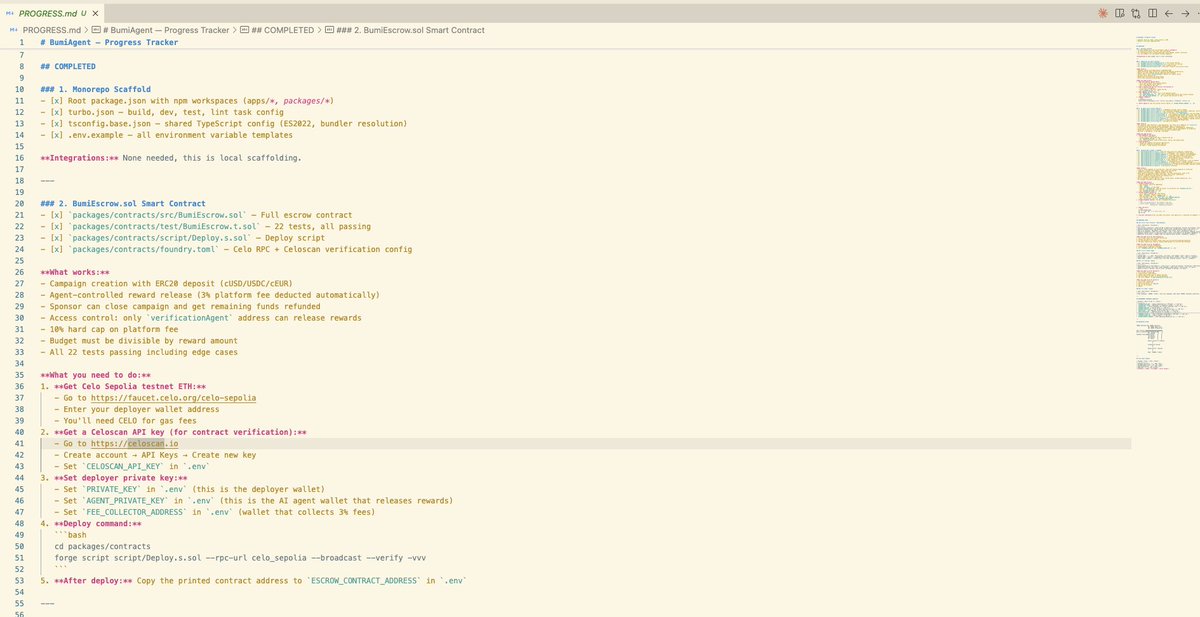Split the editor right

[x=1151, y=13]
